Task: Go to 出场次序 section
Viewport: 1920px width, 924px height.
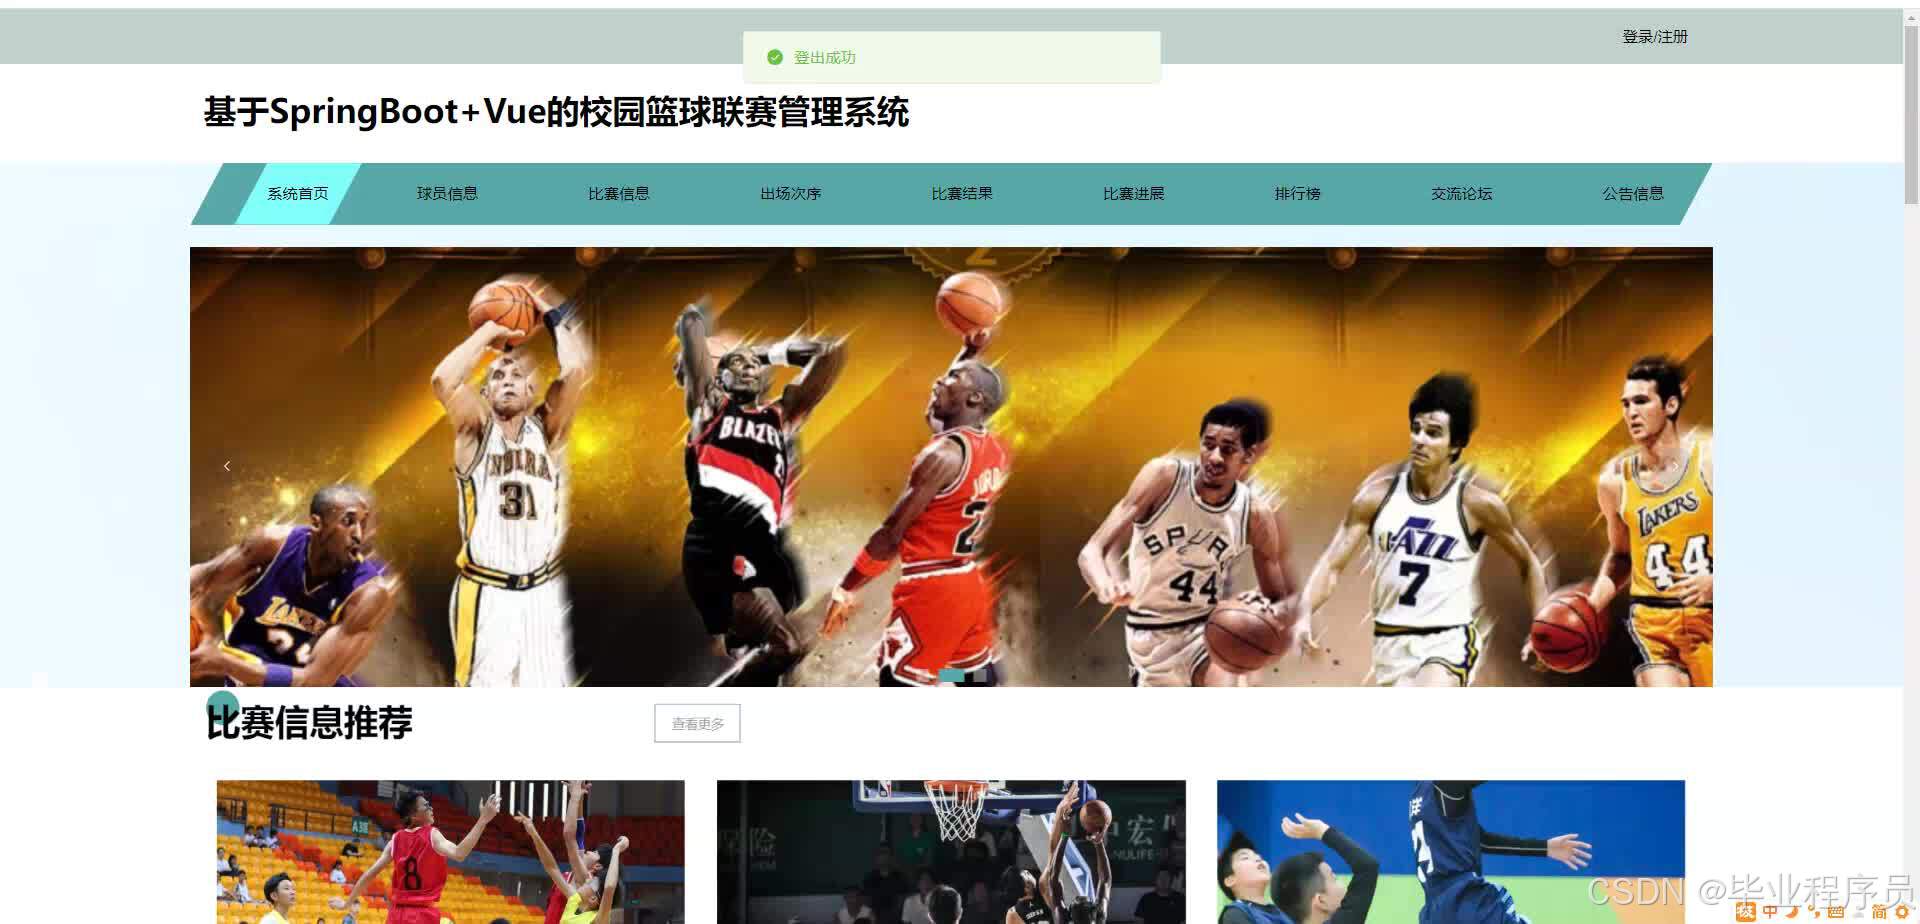Action: [790, 194]
